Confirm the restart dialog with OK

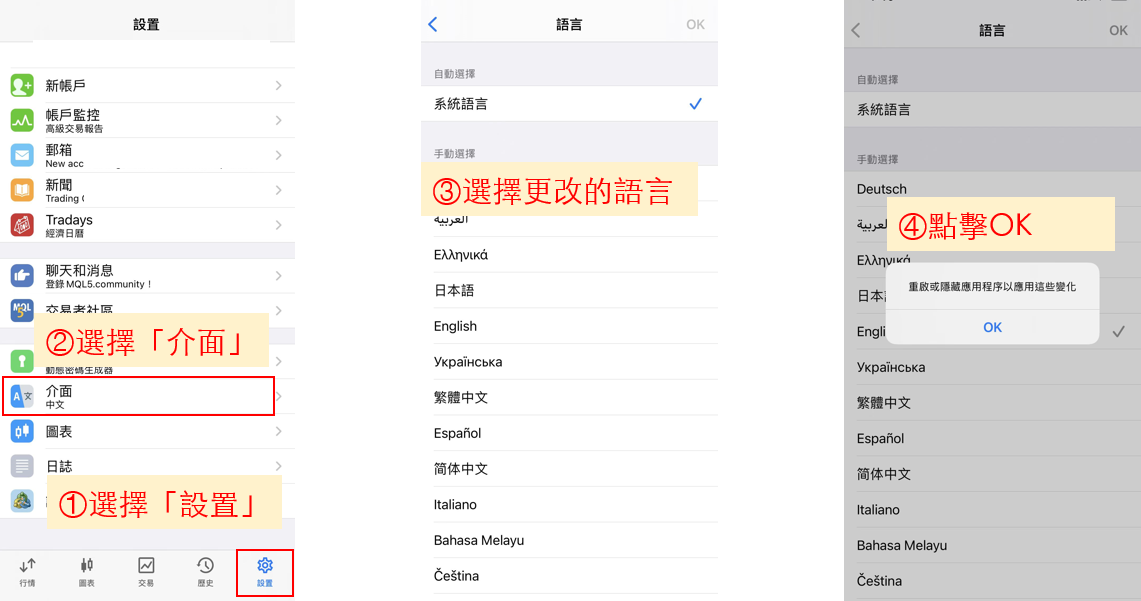[993, 327]
